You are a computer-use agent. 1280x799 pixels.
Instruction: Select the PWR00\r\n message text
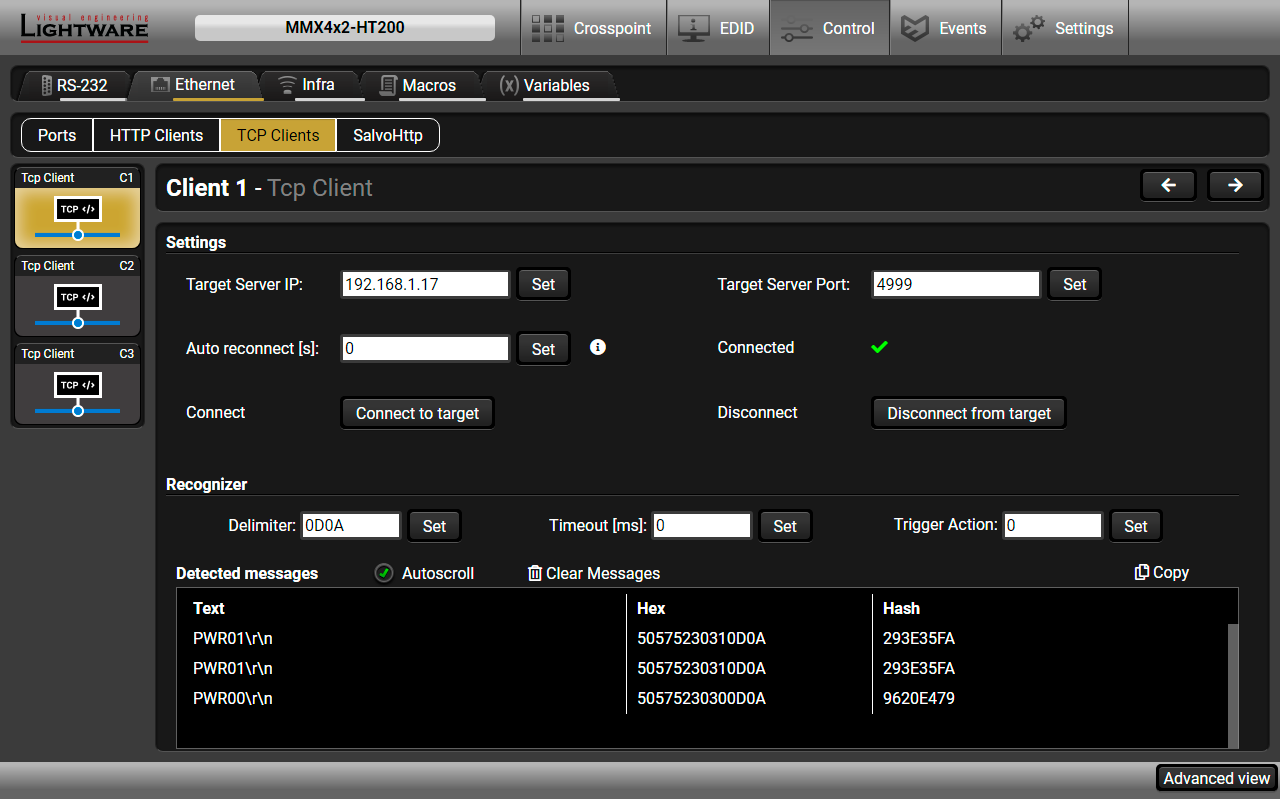tap(233, 698)
